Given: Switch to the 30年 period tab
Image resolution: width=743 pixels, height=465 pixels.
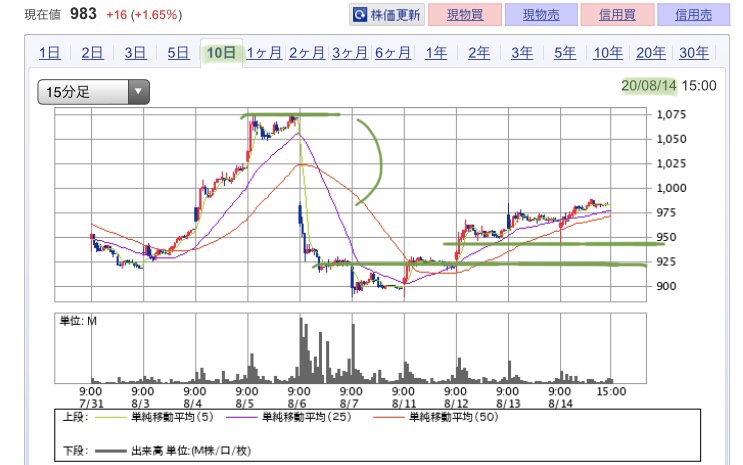Looking at the screenshot, I should 694,53.
